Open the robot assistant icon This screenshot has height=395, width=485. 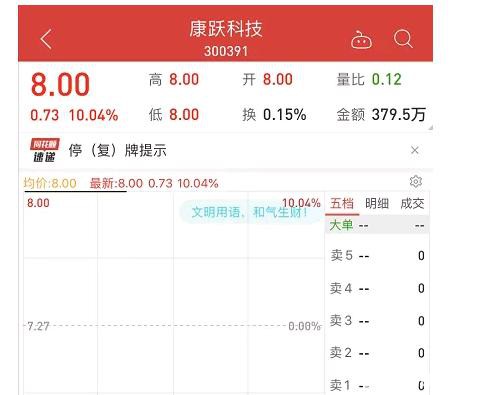tap(361, 40)
